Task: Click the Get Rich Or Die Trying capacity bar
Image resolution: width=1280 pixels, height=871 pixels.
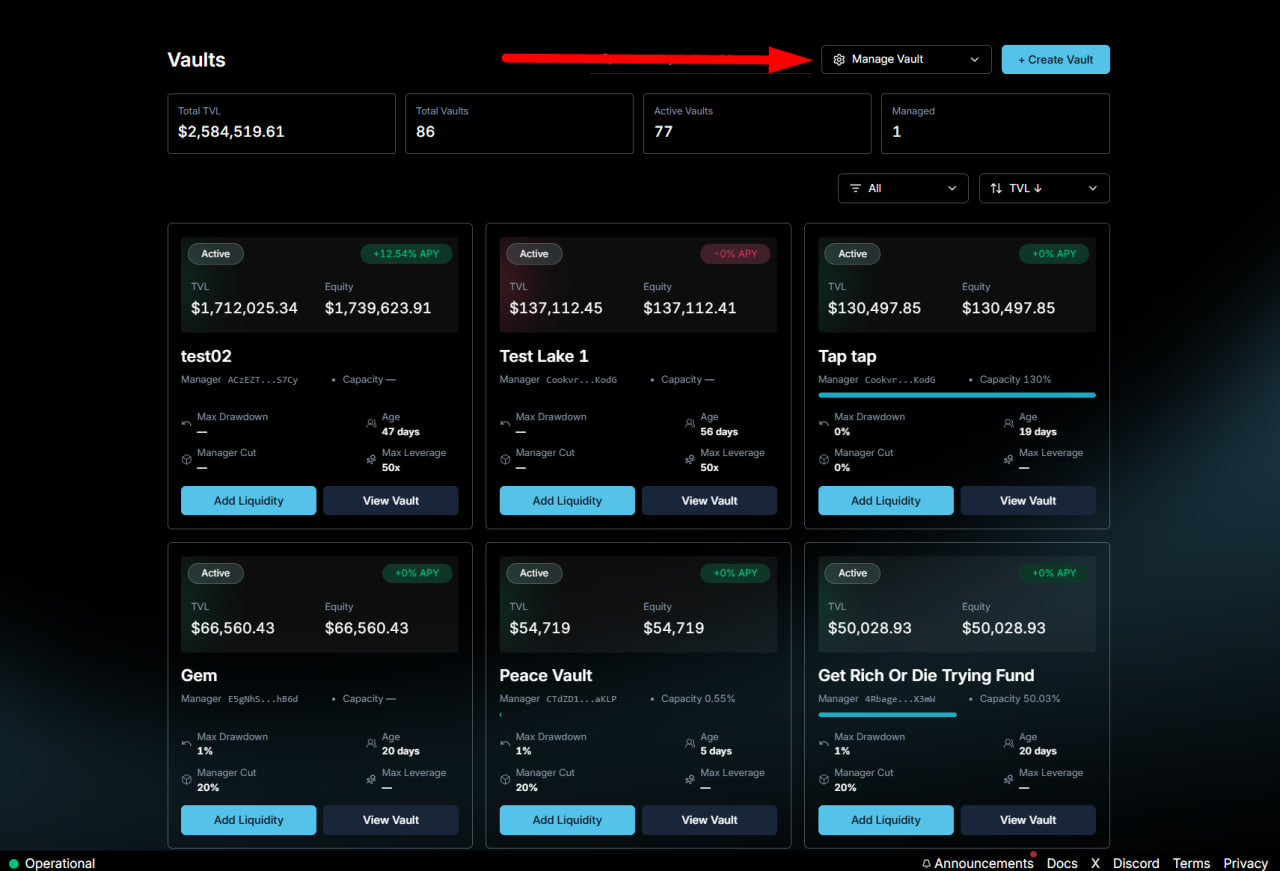Action: coord(887,715)
